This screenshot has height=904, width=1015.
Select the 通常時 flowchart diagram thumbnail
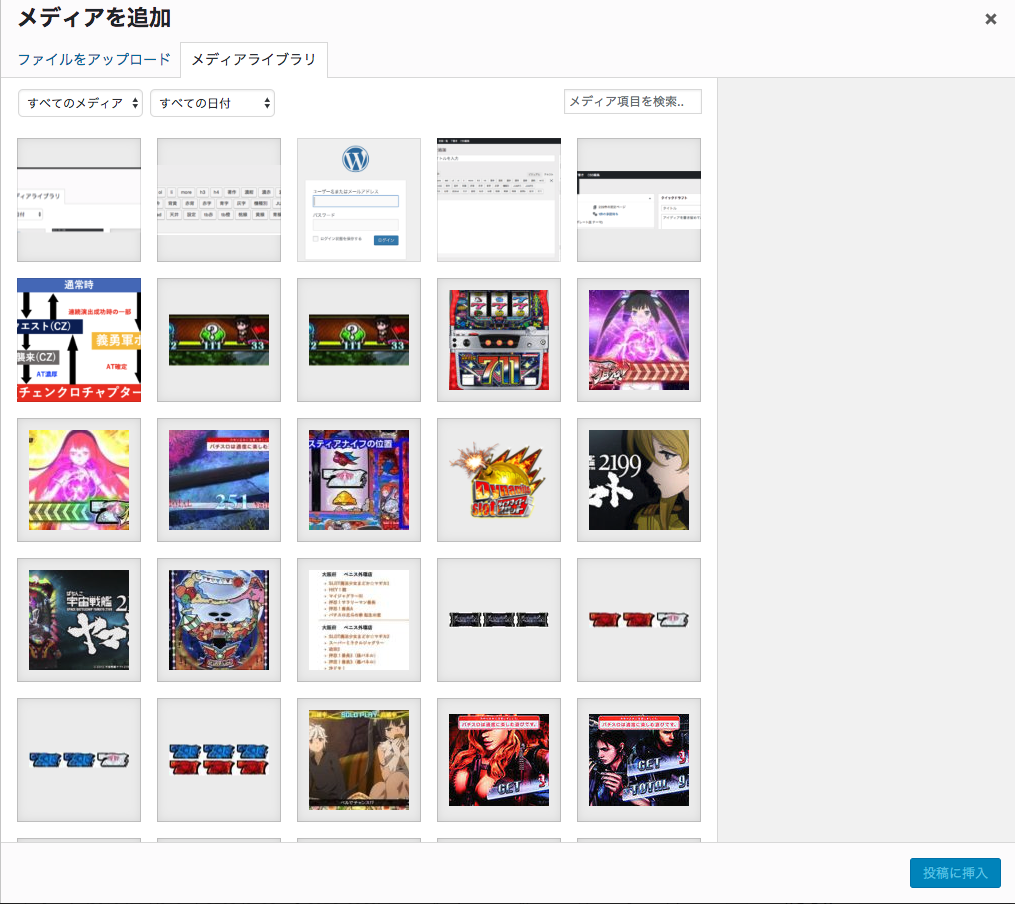point(79,340)
